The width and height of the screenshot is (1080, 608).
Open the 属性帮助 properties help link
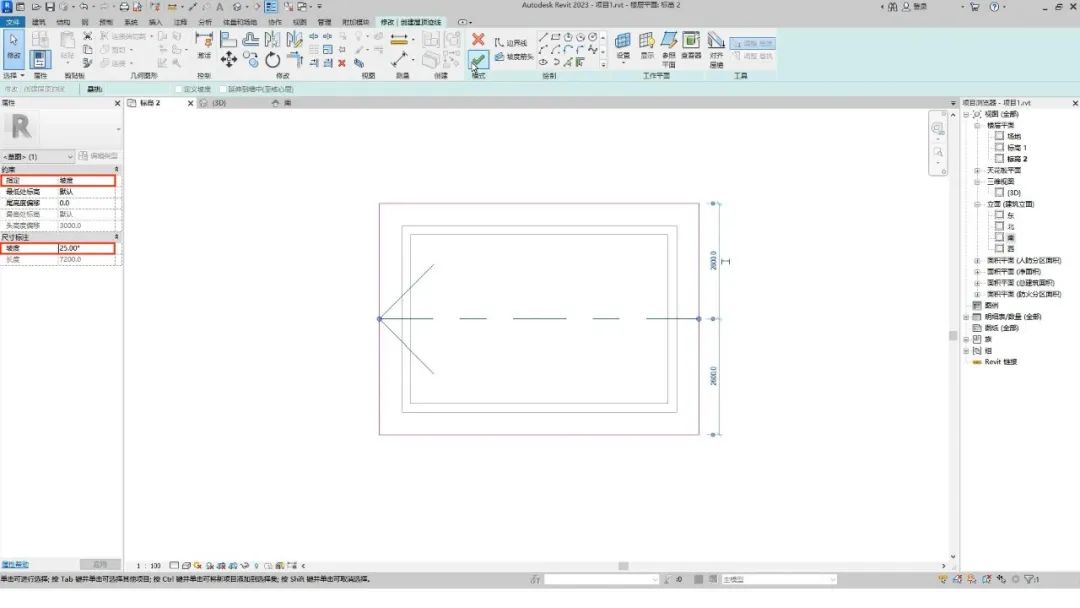tap(15, 564)
